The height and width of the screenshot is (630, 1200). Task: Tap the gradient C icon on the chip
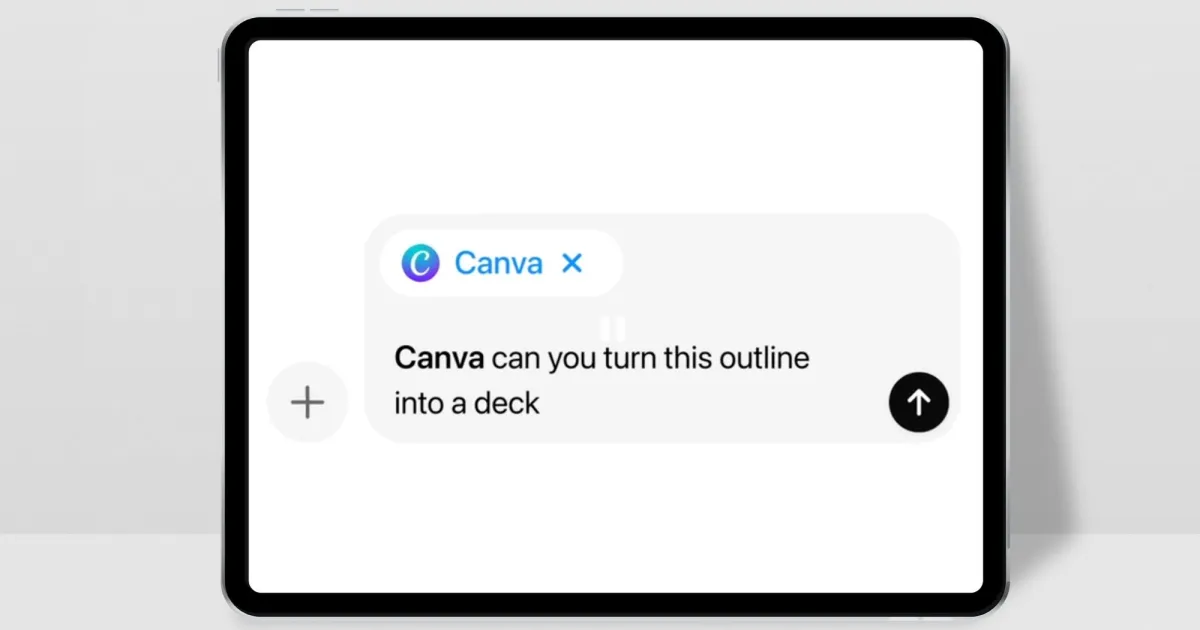[x=419, y=262]
